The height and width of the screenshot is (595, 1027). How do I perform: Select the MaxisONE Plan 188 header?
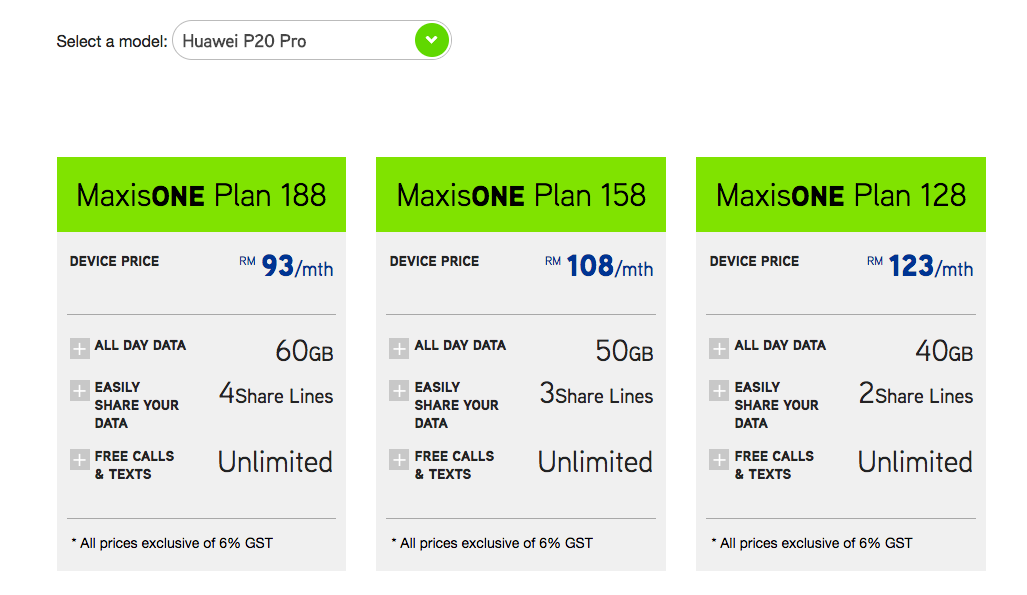point(201,195)
